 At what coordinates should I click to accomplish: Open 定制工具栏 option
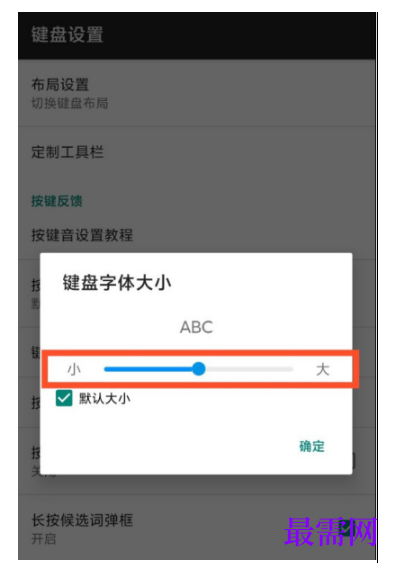pyautogui.click(x=196, y=152)
